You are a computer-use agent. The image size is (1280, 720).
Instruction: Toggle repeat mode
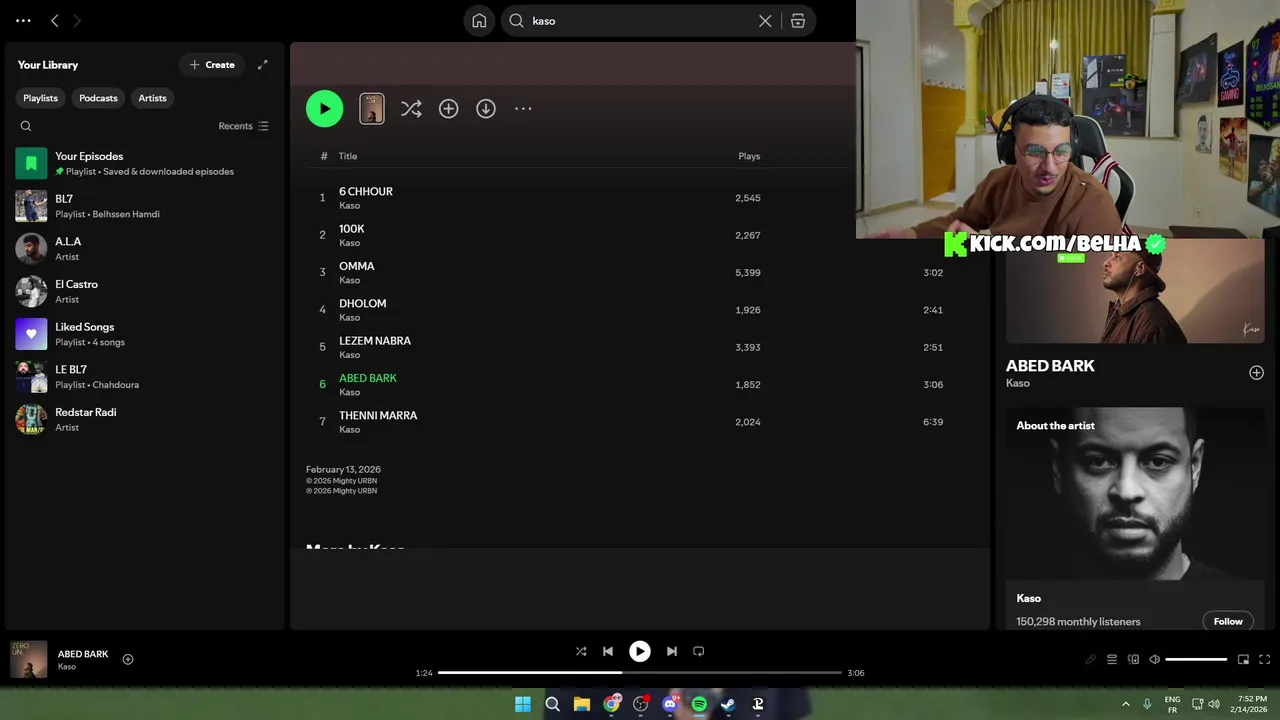tap(699, 651)
